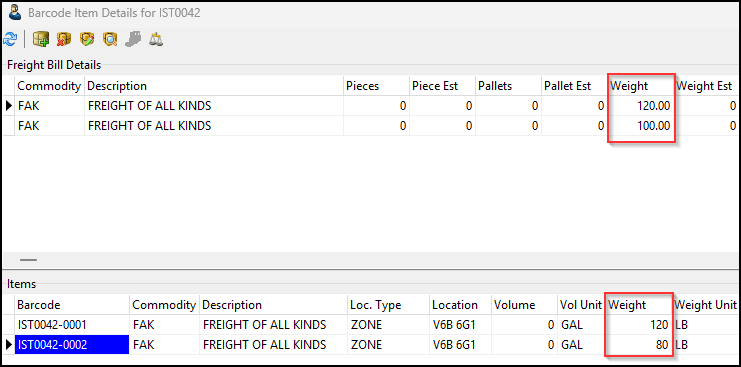Sort freight bill details by Description header
Viewport: 741px width, 367px height.
(214, 86)
